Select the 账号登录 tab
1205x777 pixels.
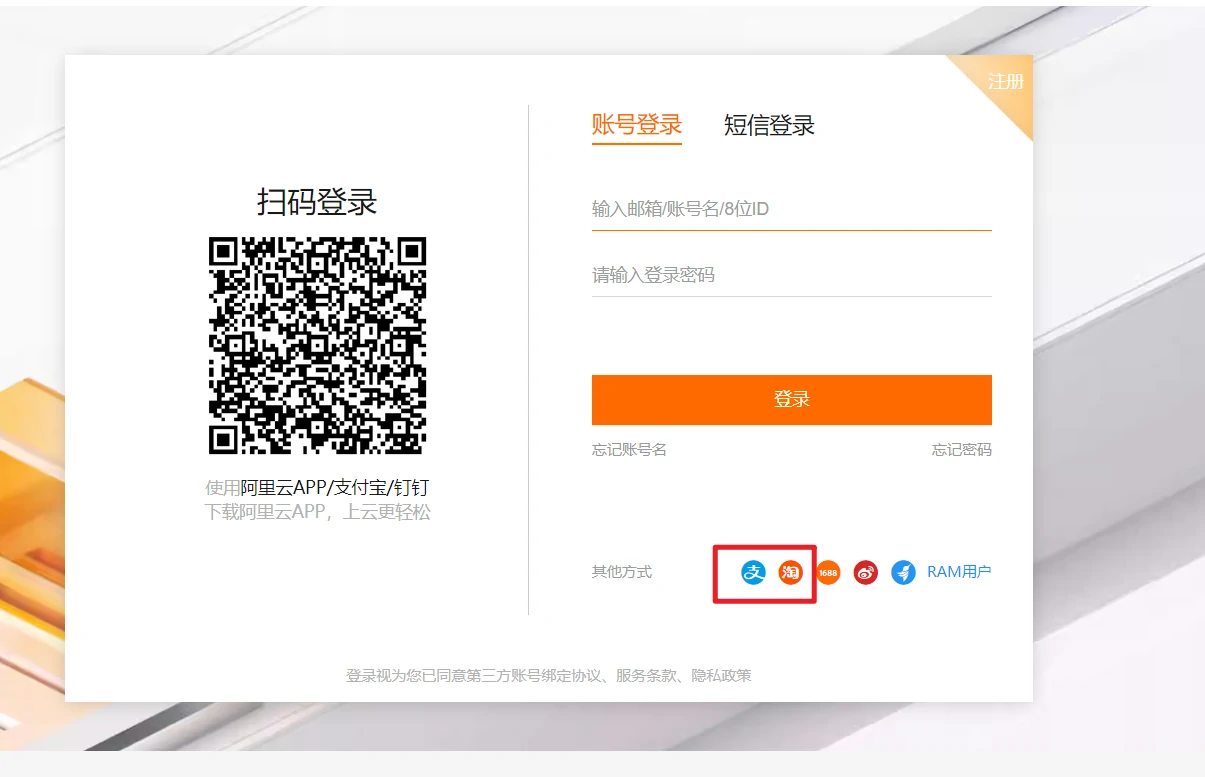tap(637, 124)
